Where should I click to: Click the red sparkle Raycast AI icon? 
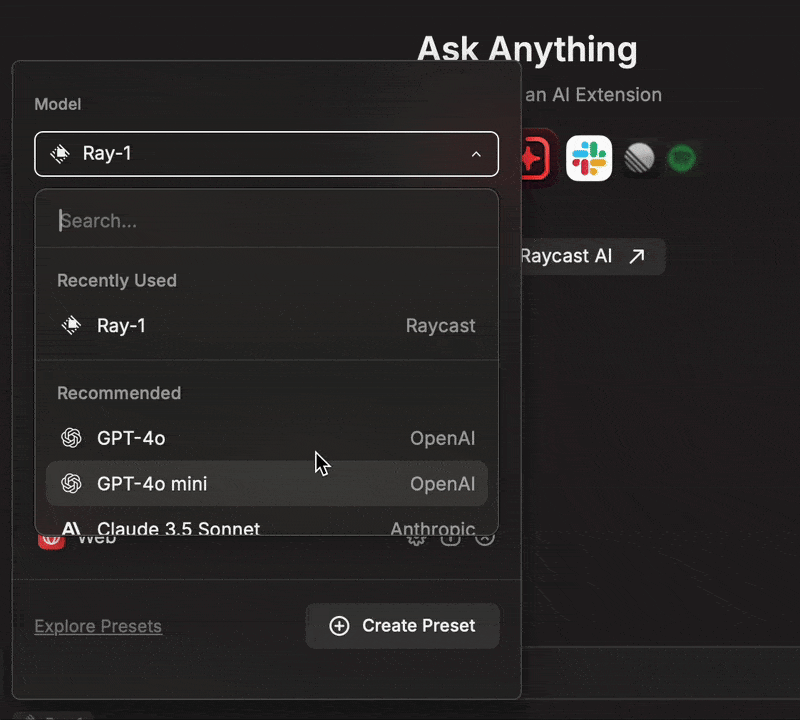[x=536, y=158]
